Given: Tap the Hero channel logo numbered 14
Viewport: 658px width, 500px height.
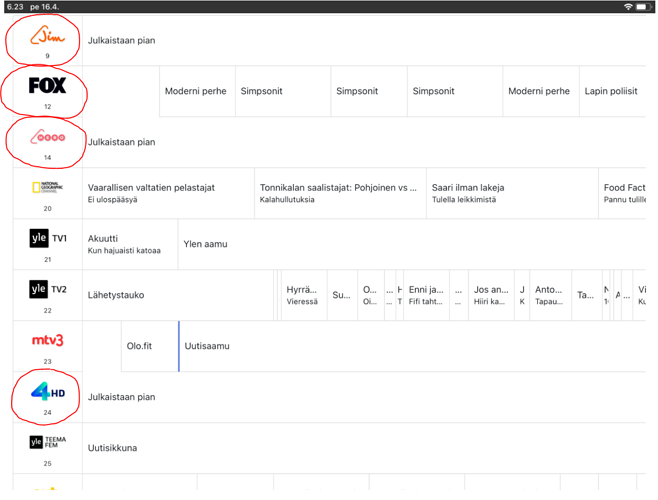Looking at the screenshot, I should click(47, 138).
